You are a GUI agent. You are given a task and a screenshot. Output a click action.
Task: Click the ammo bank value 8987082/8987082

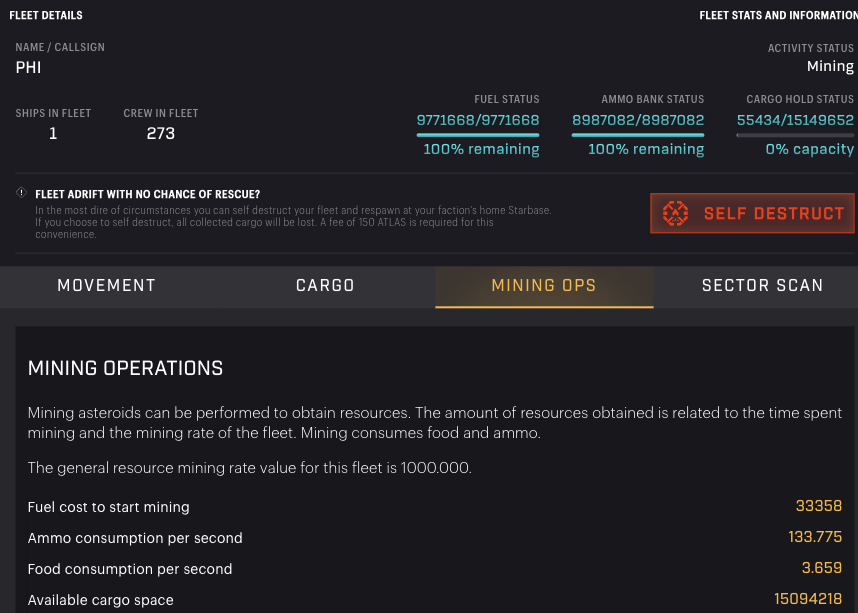click(x=638, y=120)
